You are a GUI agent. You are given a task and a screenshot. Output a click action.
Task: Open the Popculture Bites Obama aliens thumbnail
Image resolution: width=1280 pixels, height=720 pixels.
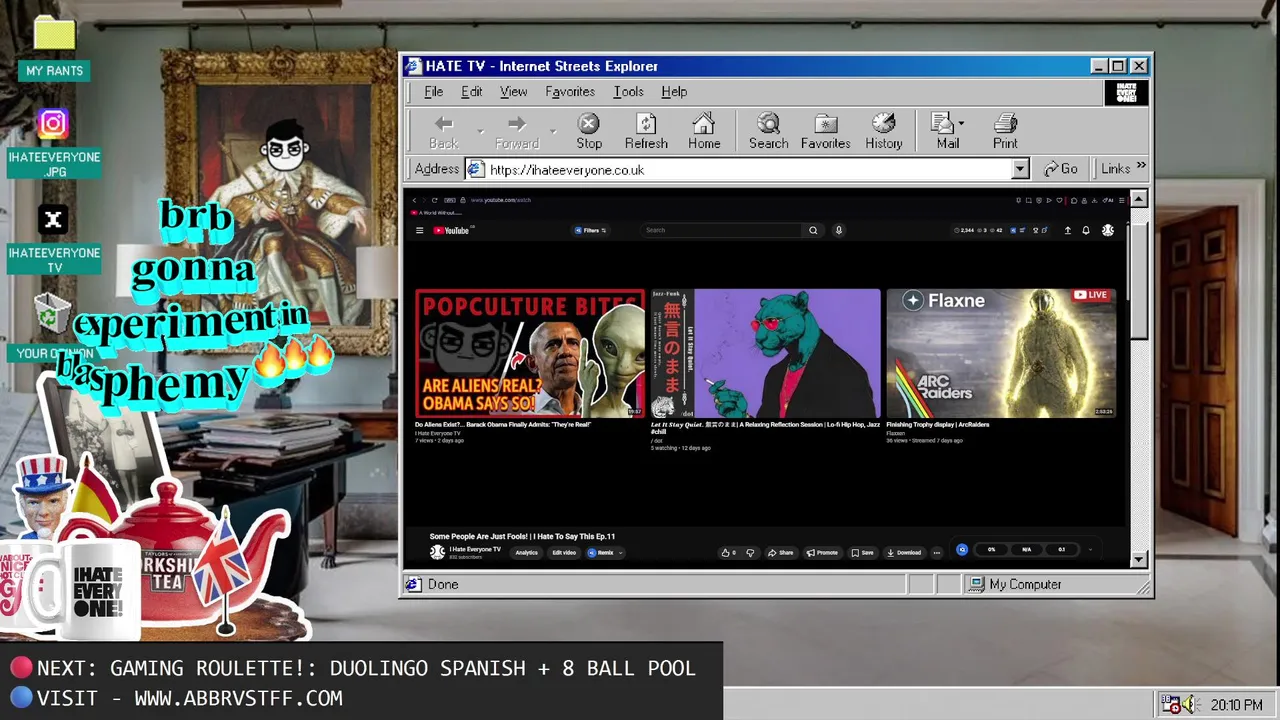[x=530, y=353]
